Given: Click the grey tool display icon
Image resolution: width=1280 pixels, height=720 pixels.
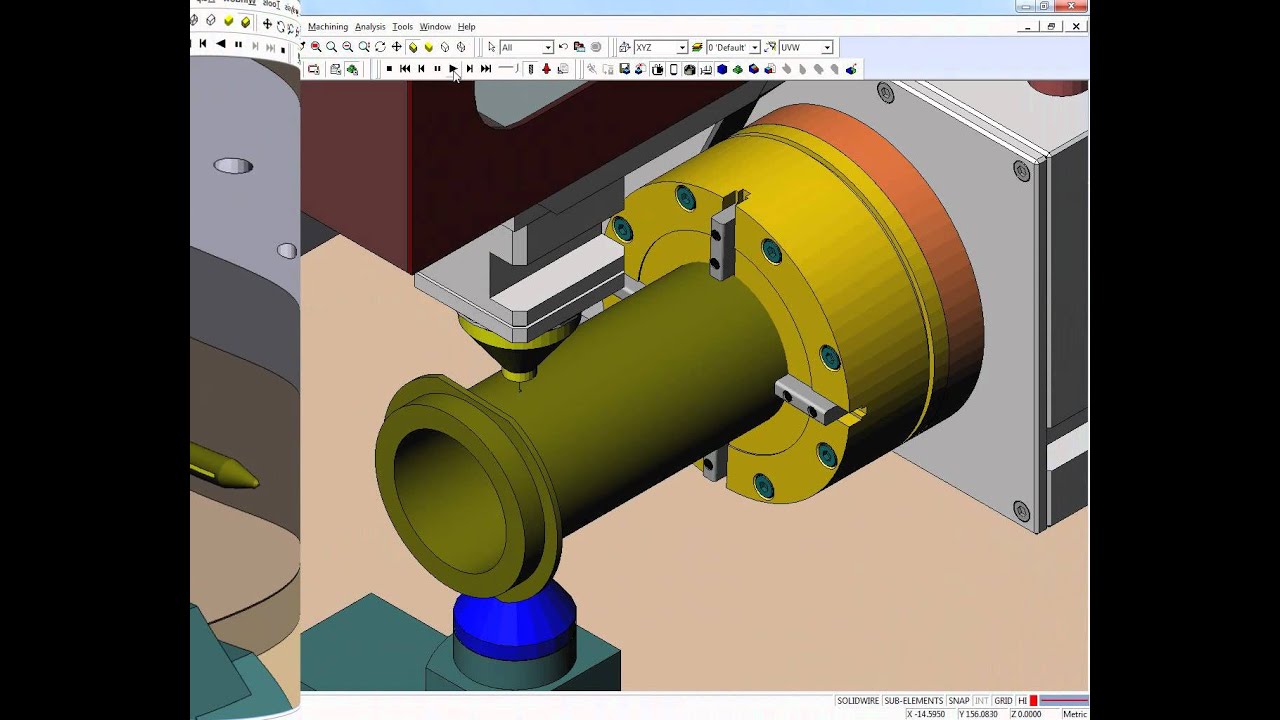Looking at the screenshot, I should pos(530,69).
